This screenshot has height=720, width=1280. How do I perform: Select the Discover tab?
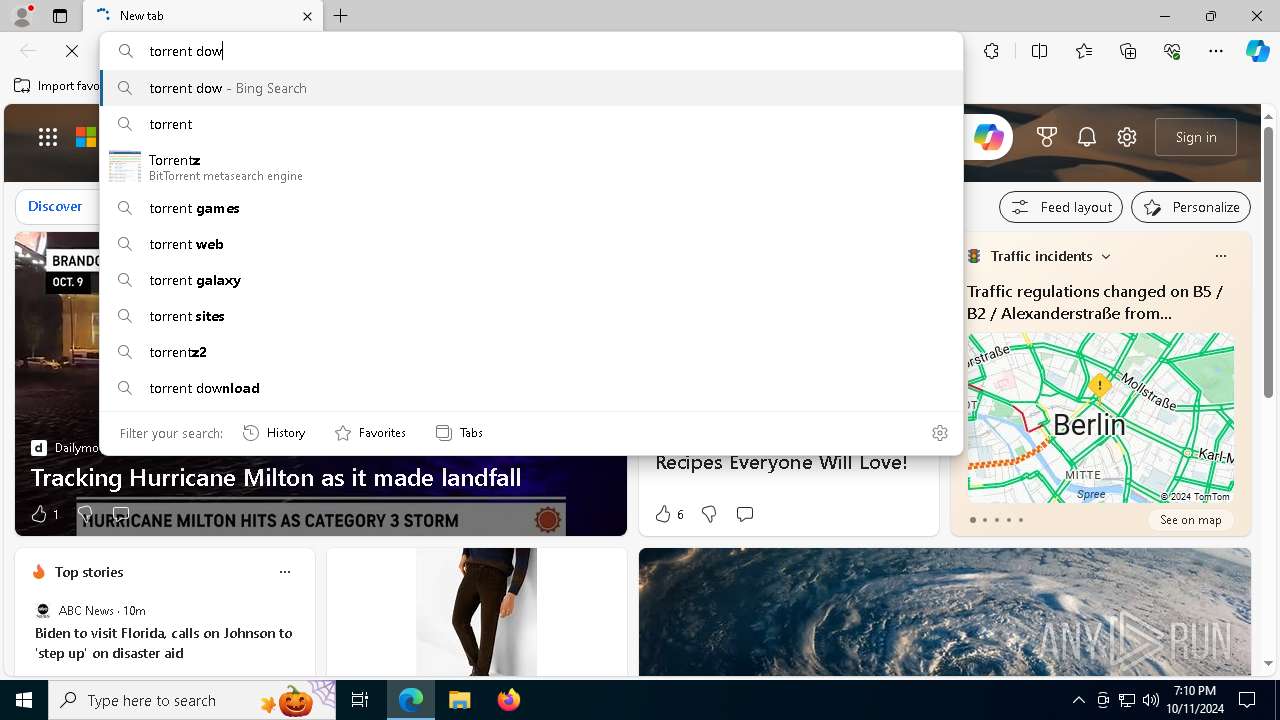coord(55,206)
